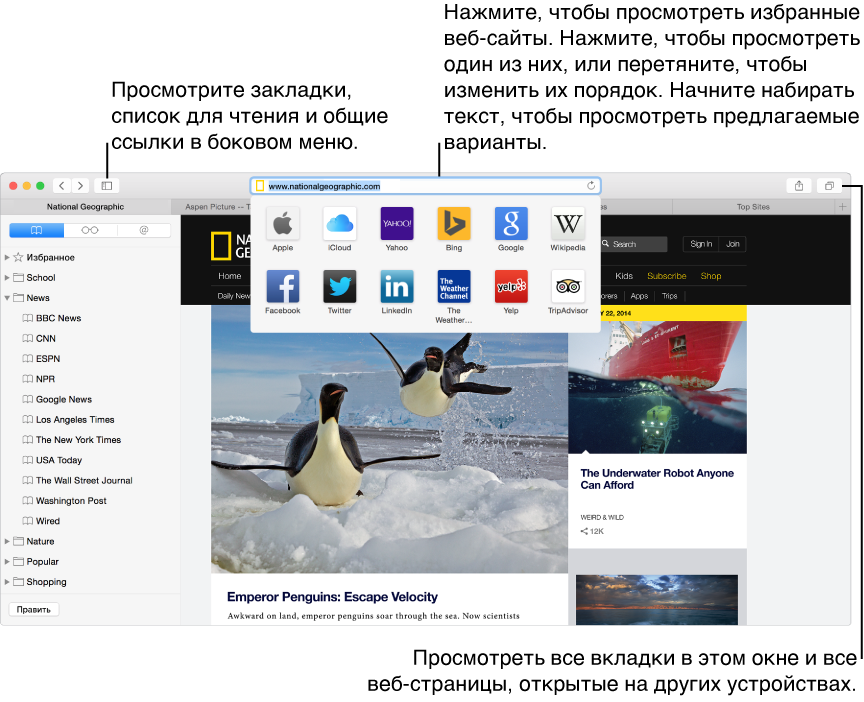
Task: Open the ESPN bookmark
Action: (41, 359)
